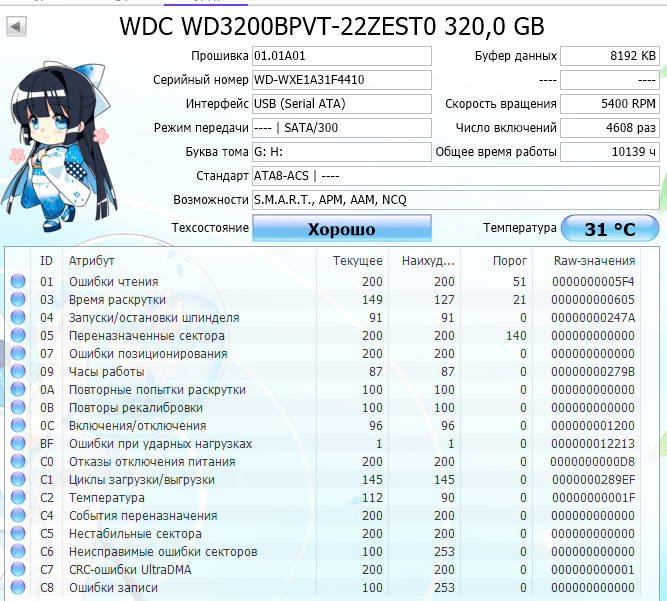Click the status orb for Повторные попытки раскрутки
The image size is (667, 601).
18,389
